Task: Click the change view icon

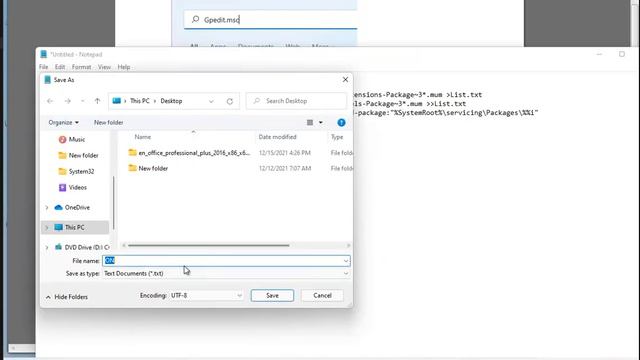Action: tap(310, 122)
